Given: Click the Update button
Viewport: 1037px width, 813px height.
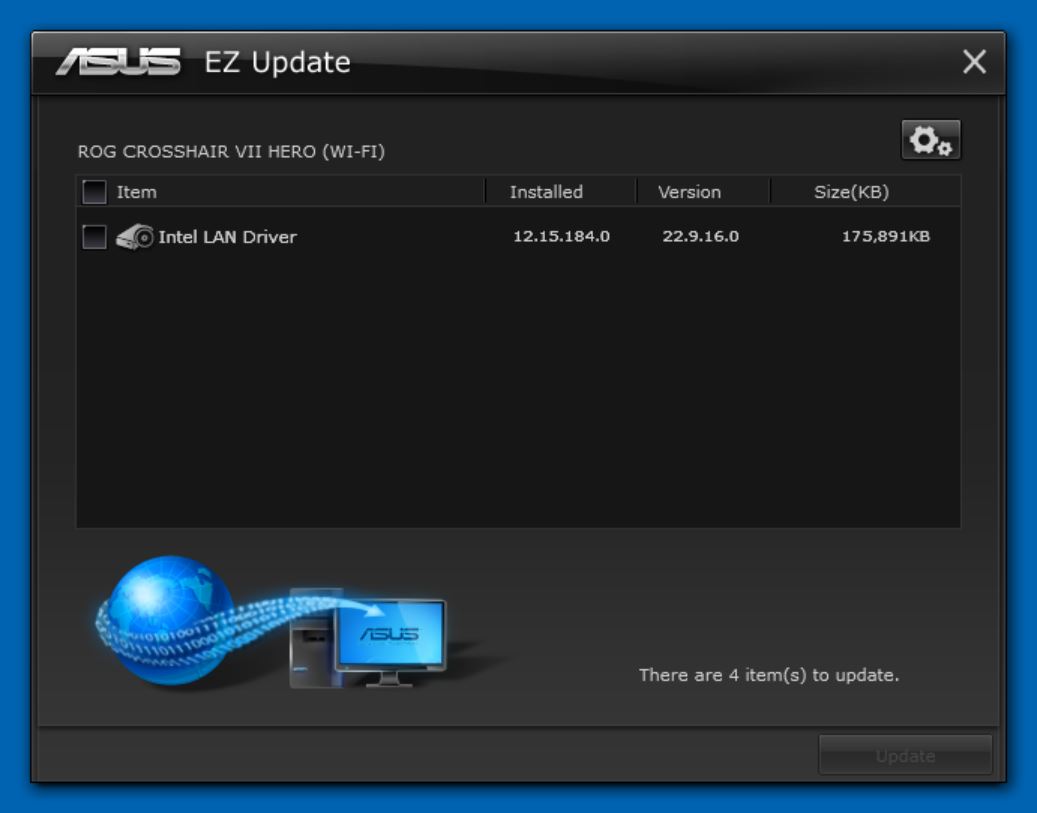Looking at the screenshot, I should click(905, 755).
